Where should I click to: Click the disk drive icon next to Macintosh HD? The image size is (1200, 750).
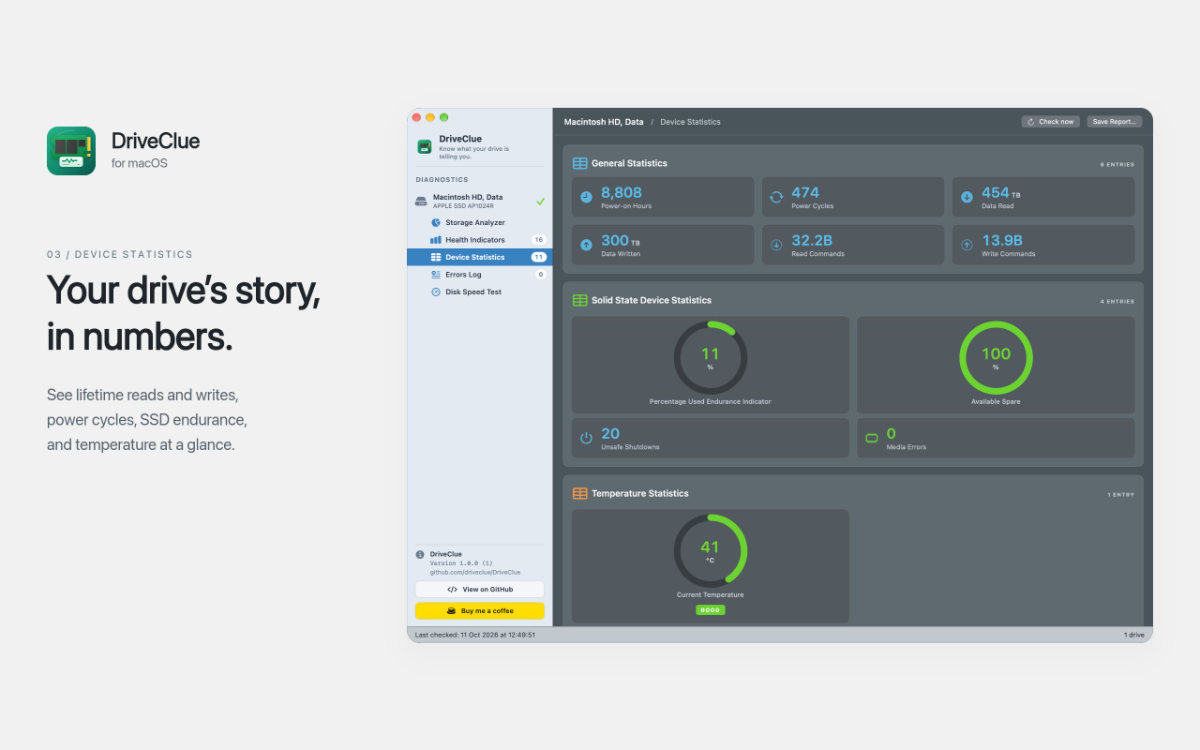pyautogui.click(x=421, y=201)
